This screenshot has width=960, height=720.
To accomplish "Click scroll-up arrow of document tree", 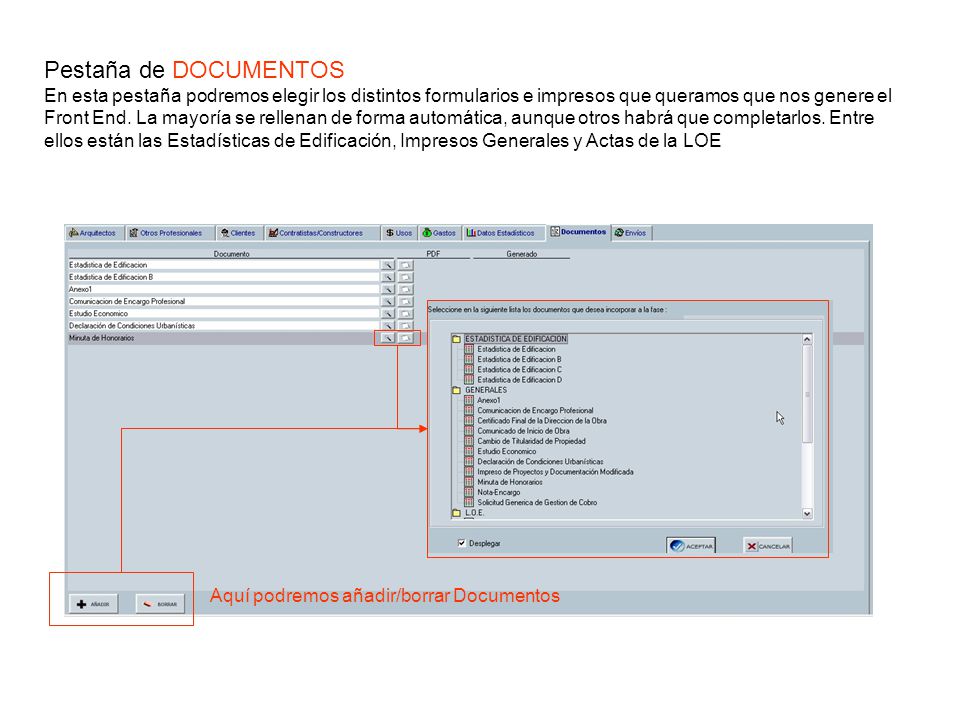I will click(807, 339).
